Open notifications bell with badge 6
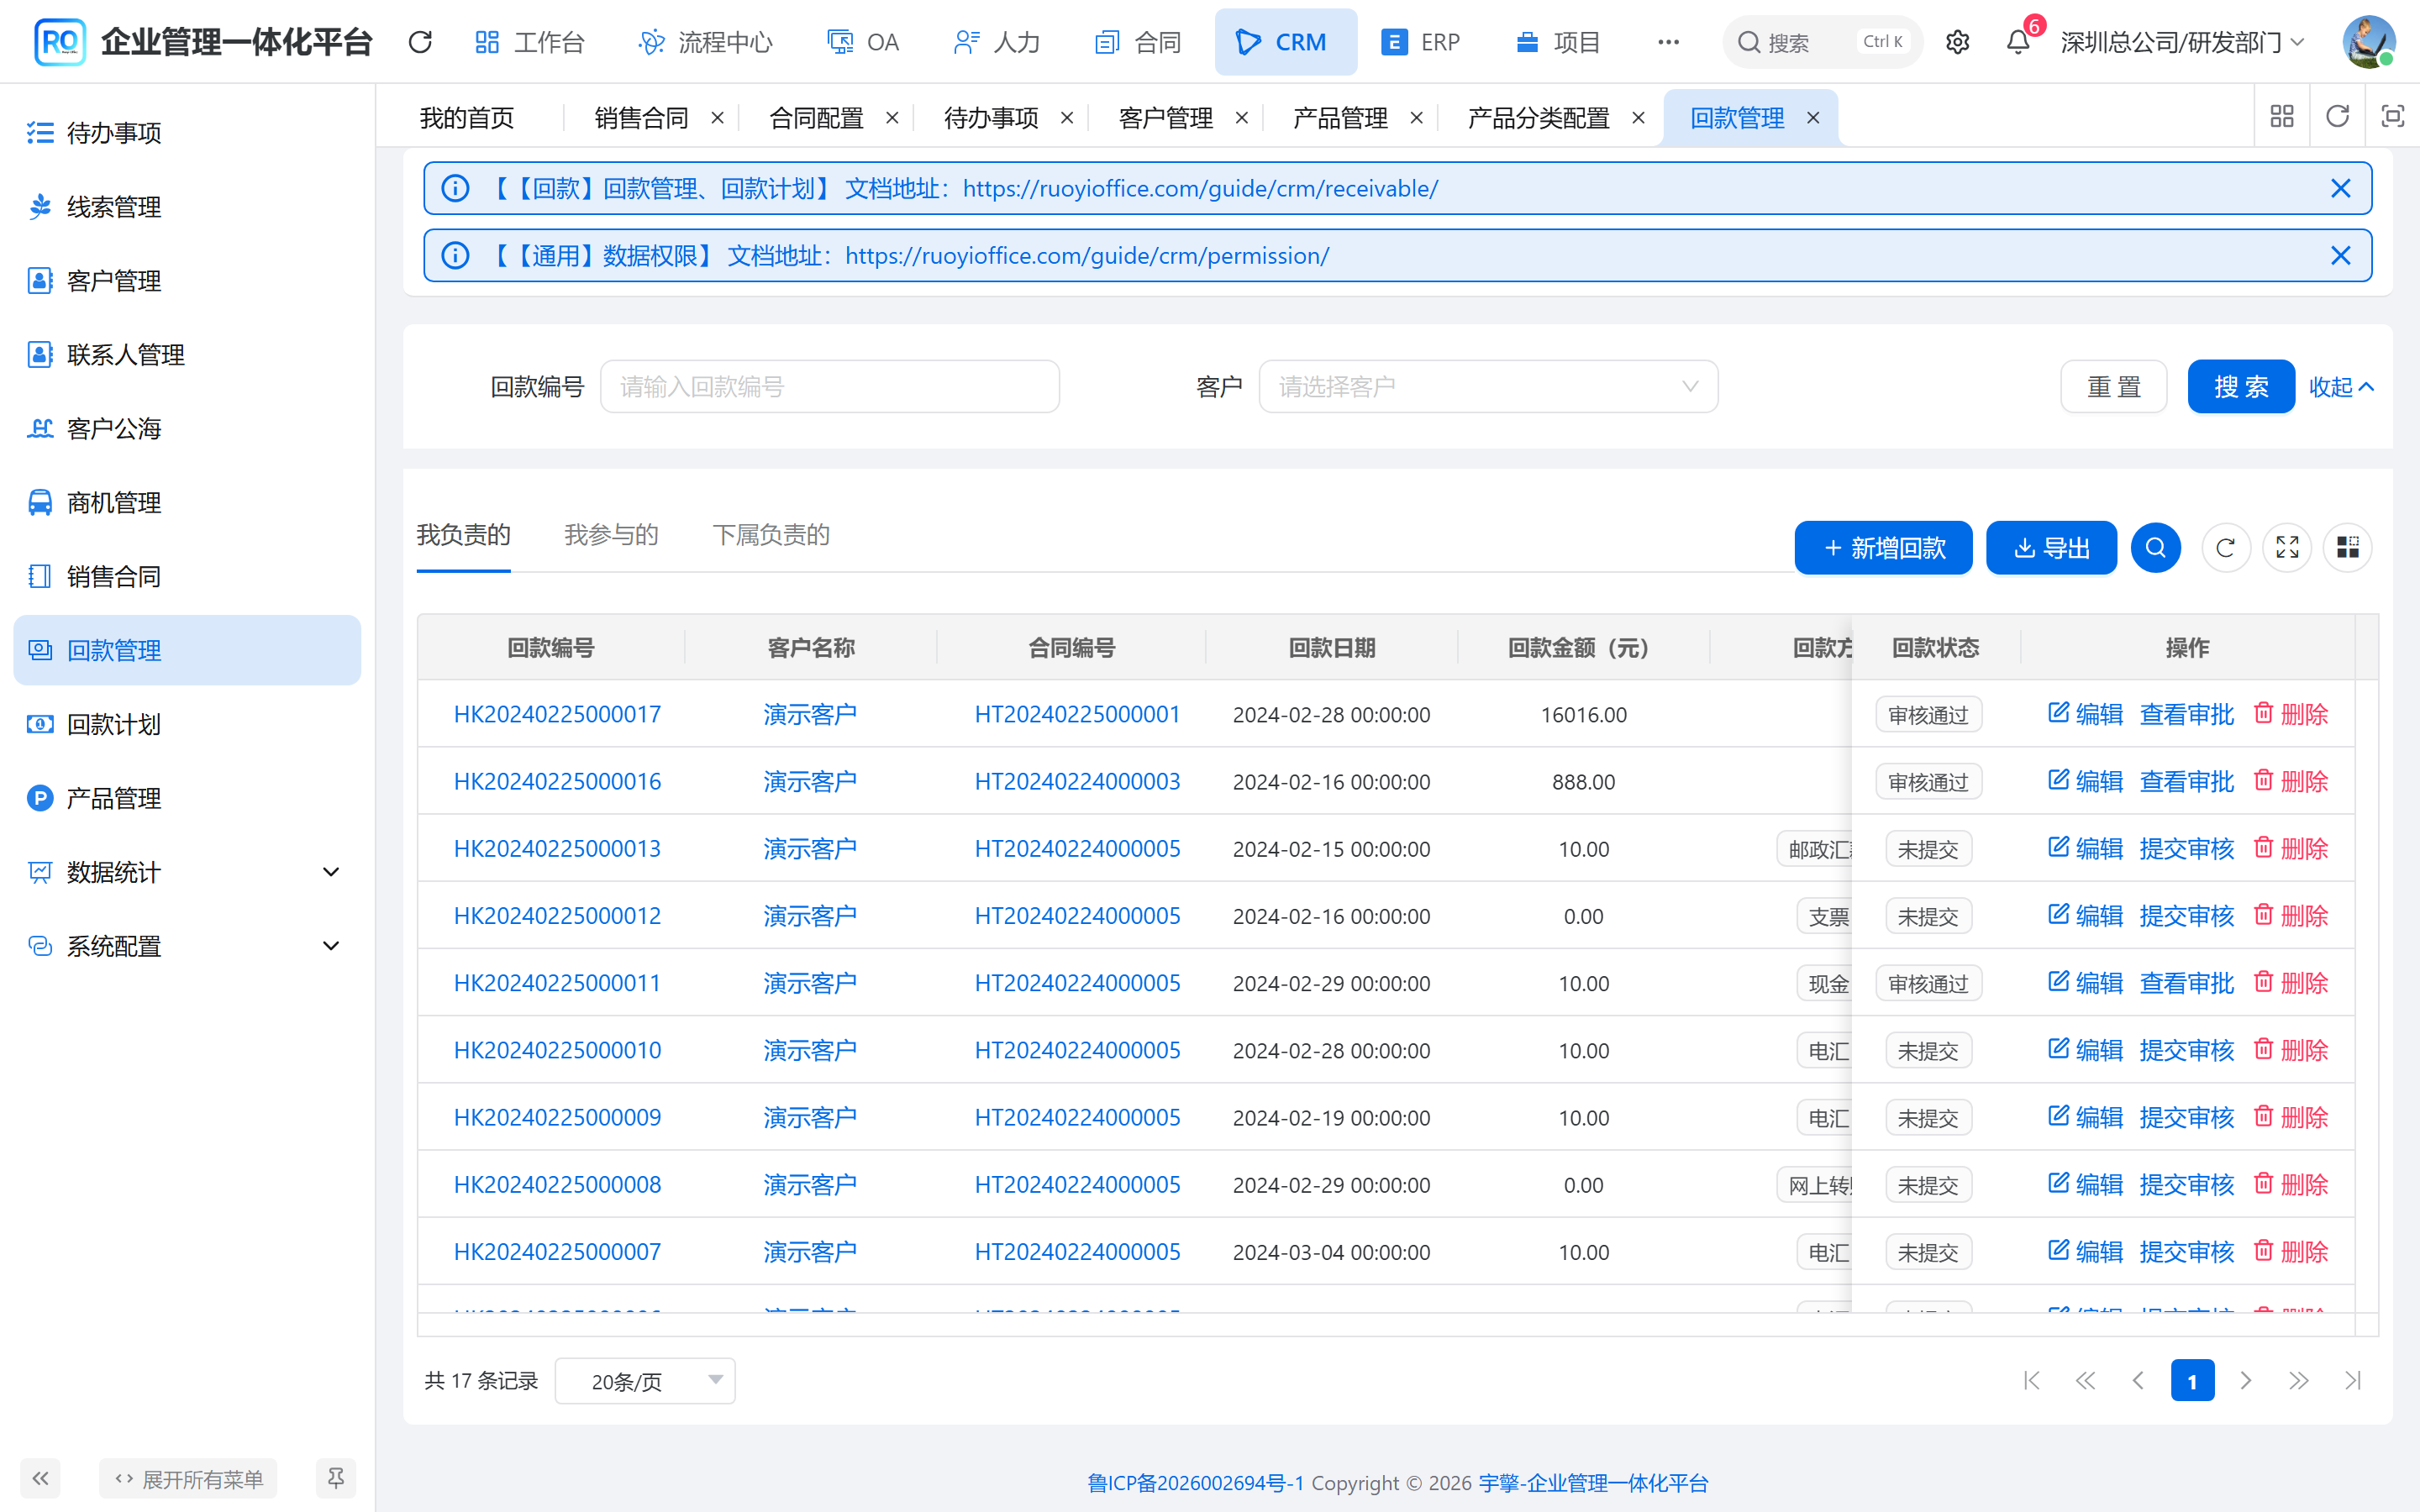Viewport: 2420px width, 1512px height. (2018, 42)
